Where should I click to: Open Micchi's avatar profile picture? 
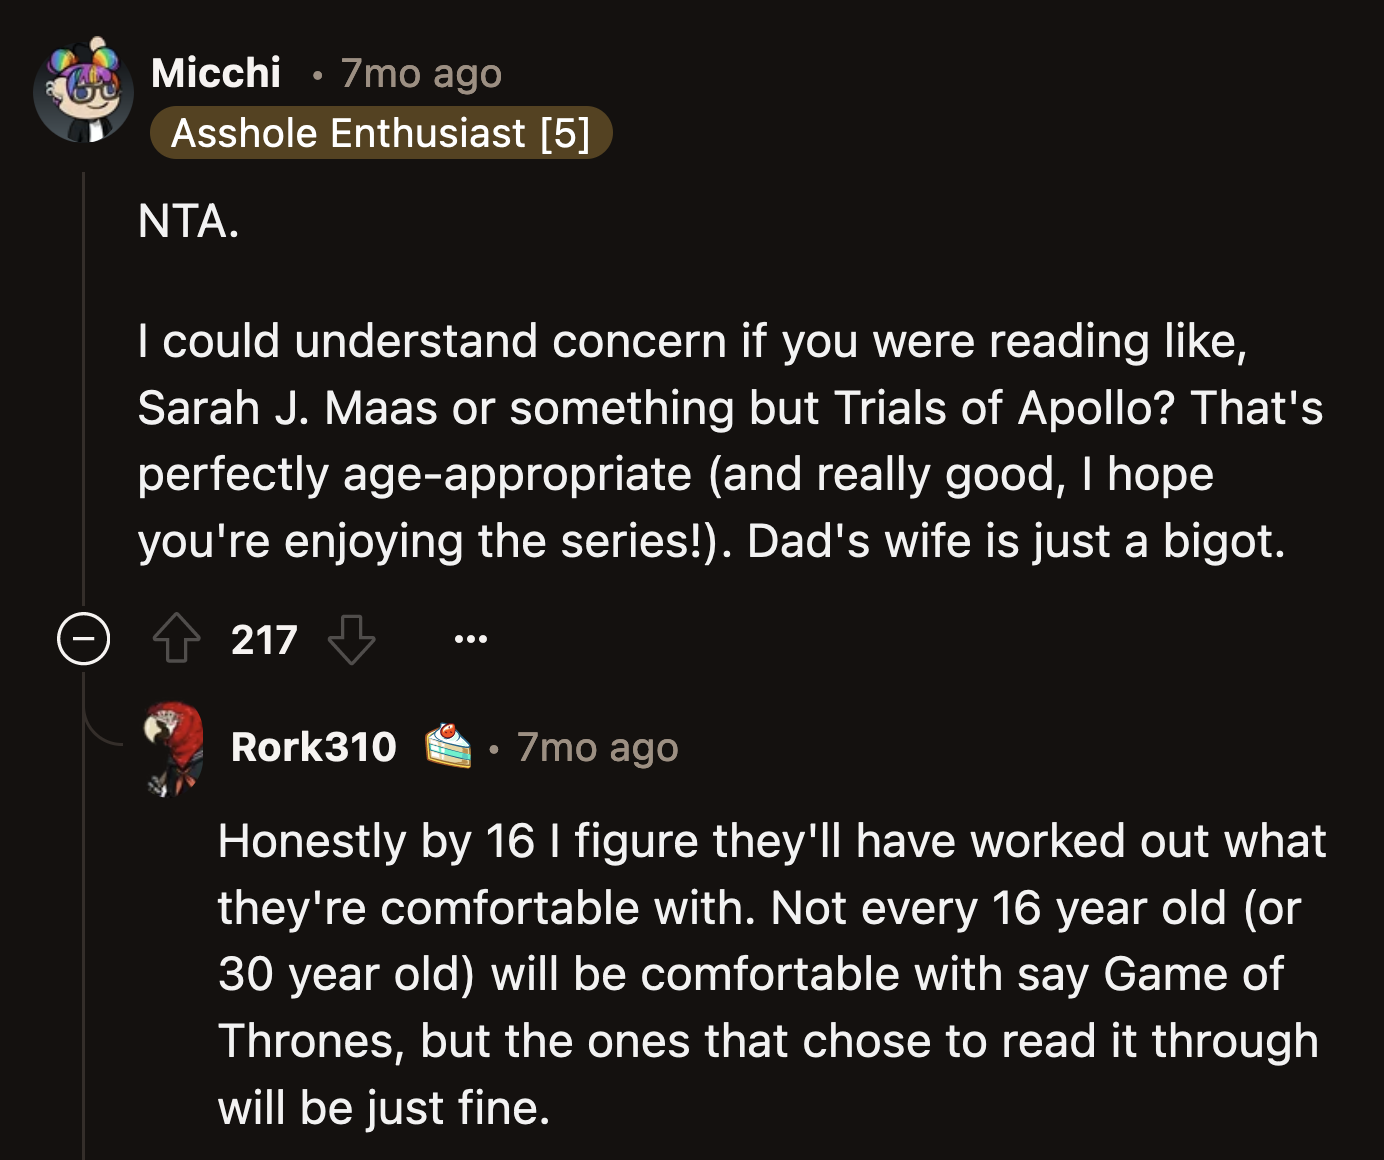85,91
